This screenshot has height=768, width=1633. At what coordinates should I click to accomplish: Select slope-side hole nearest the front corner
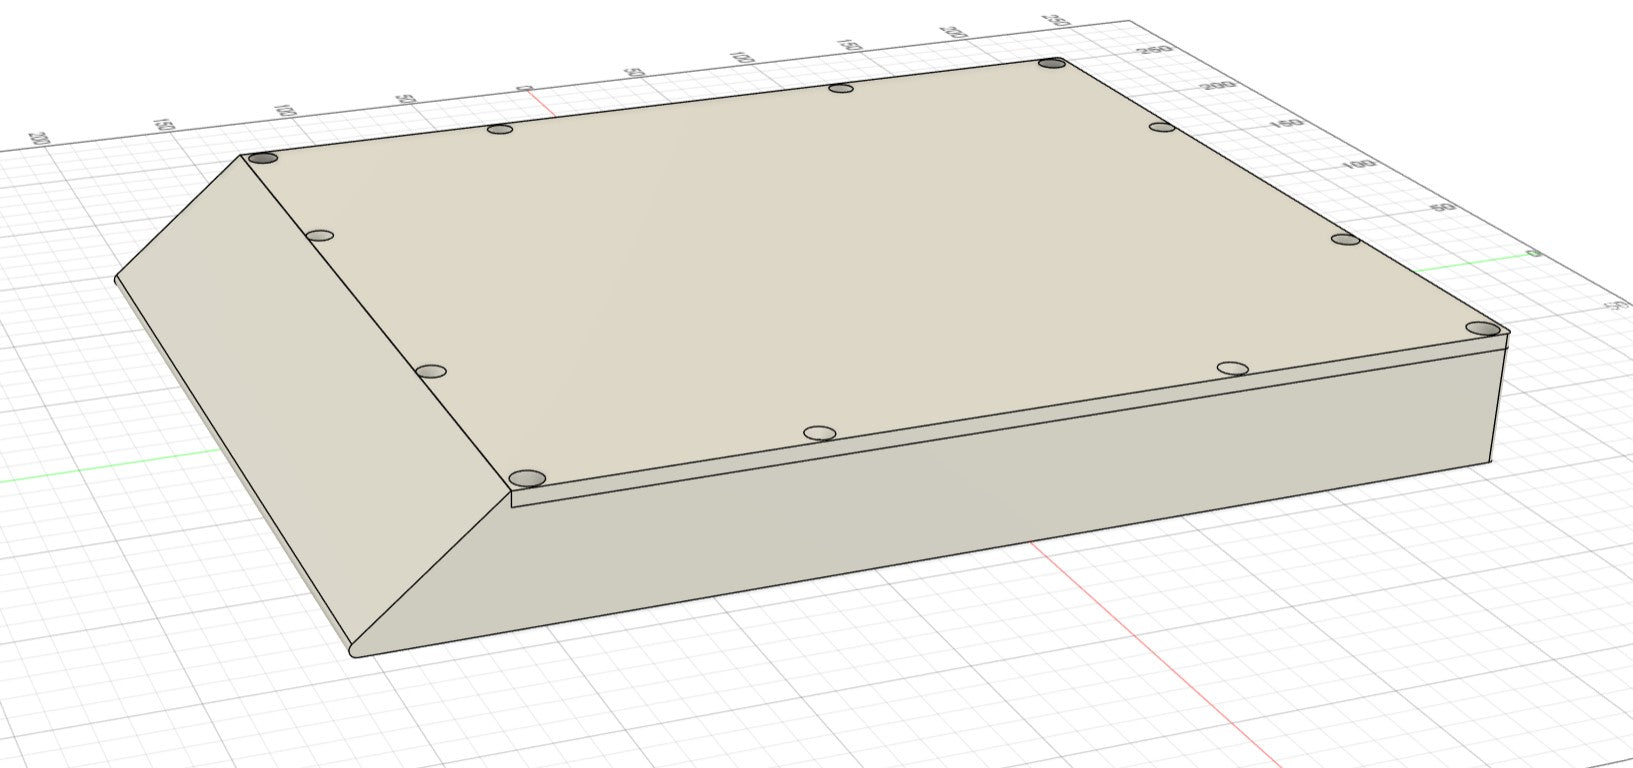pos(431,372)
